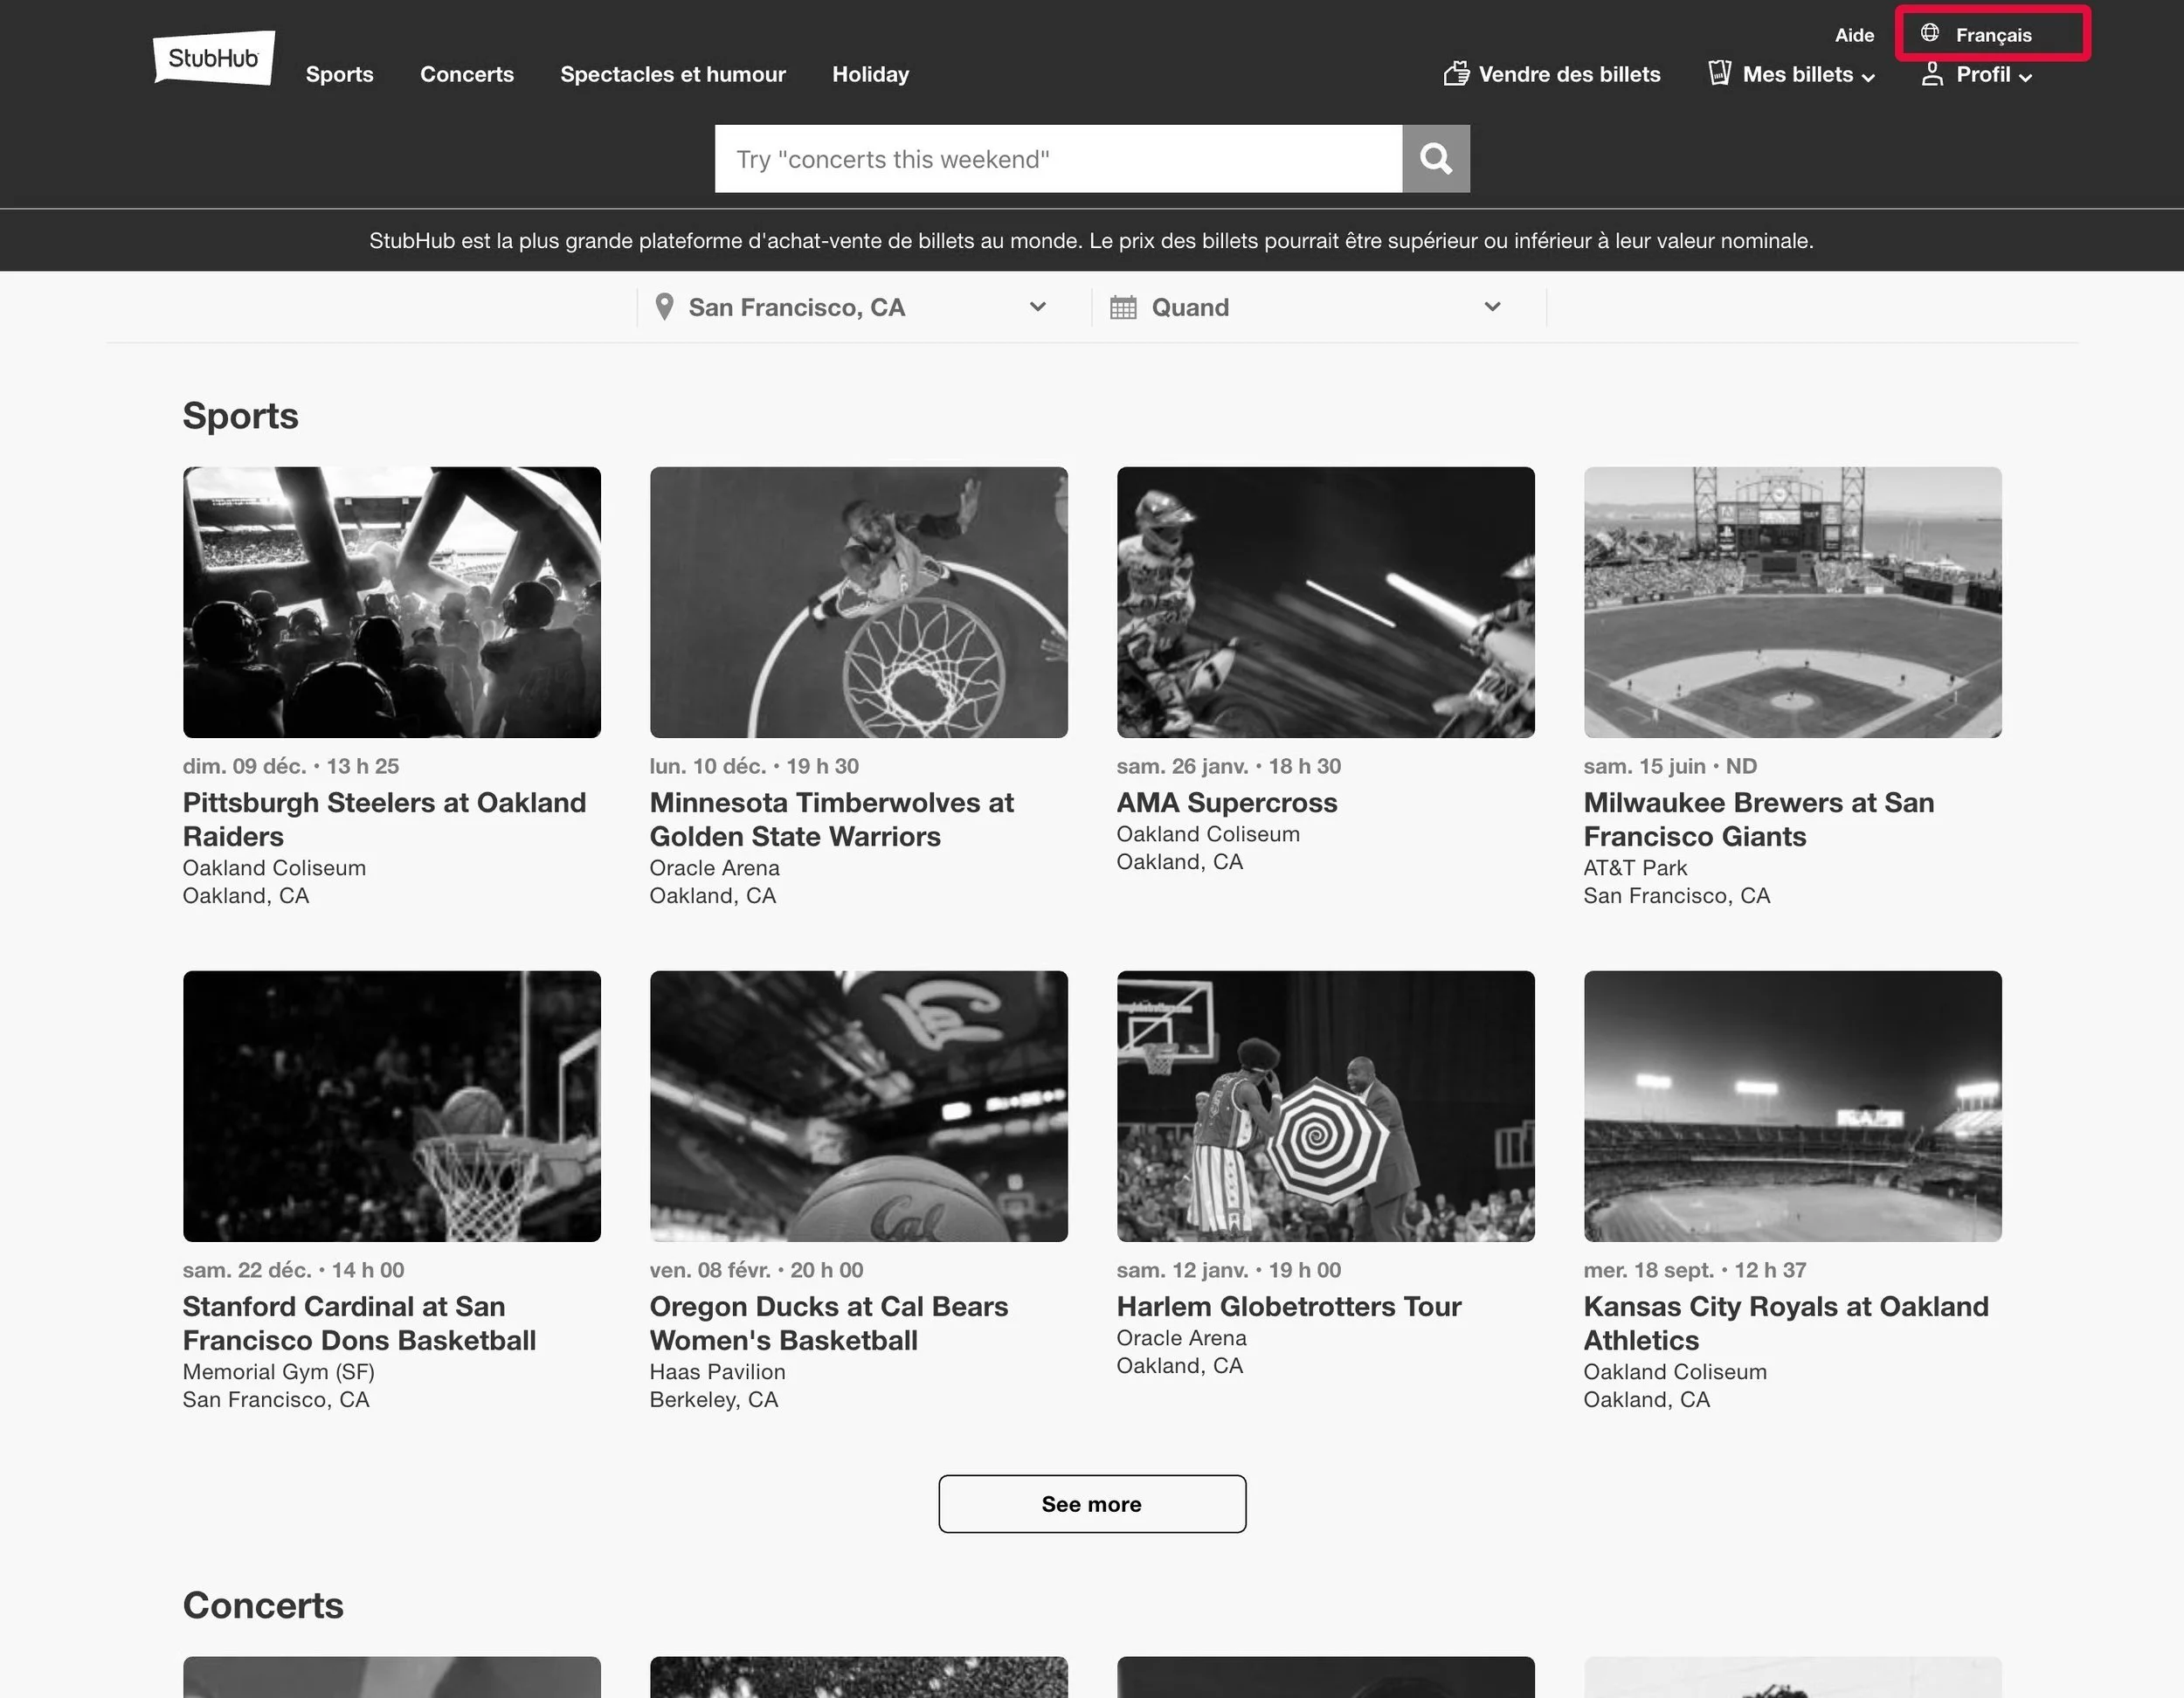Open the Sports menu
Image resolution: width=2184 pixels, height=1698 pixels.
340,74
